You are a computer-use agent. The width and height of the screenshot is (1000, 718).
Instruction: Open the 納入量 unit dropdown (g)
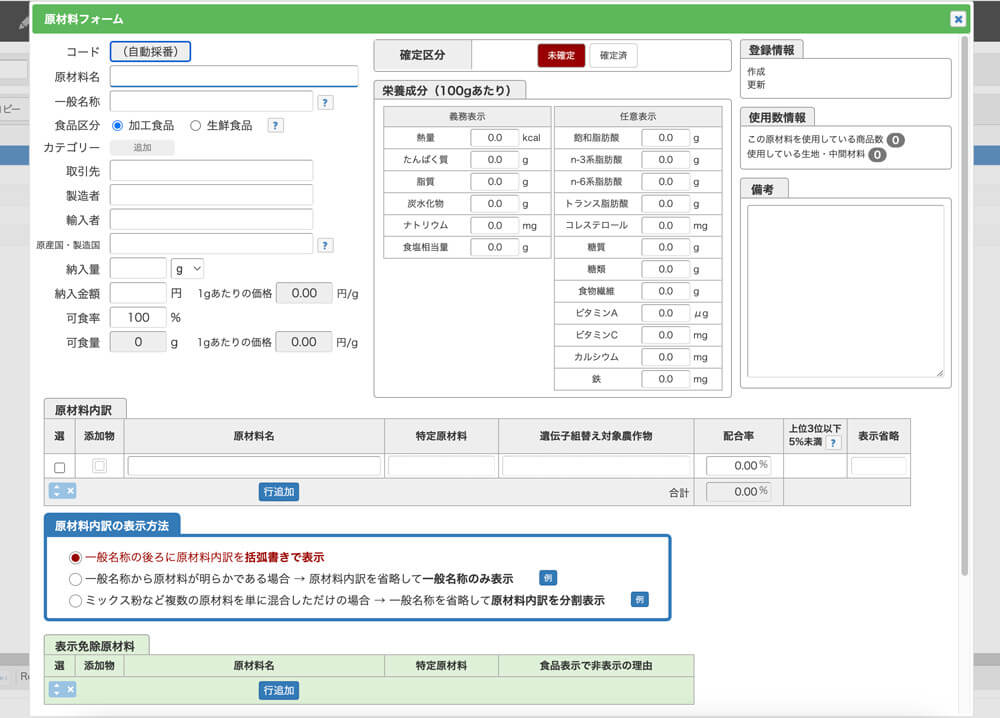[x=188, y=269]
